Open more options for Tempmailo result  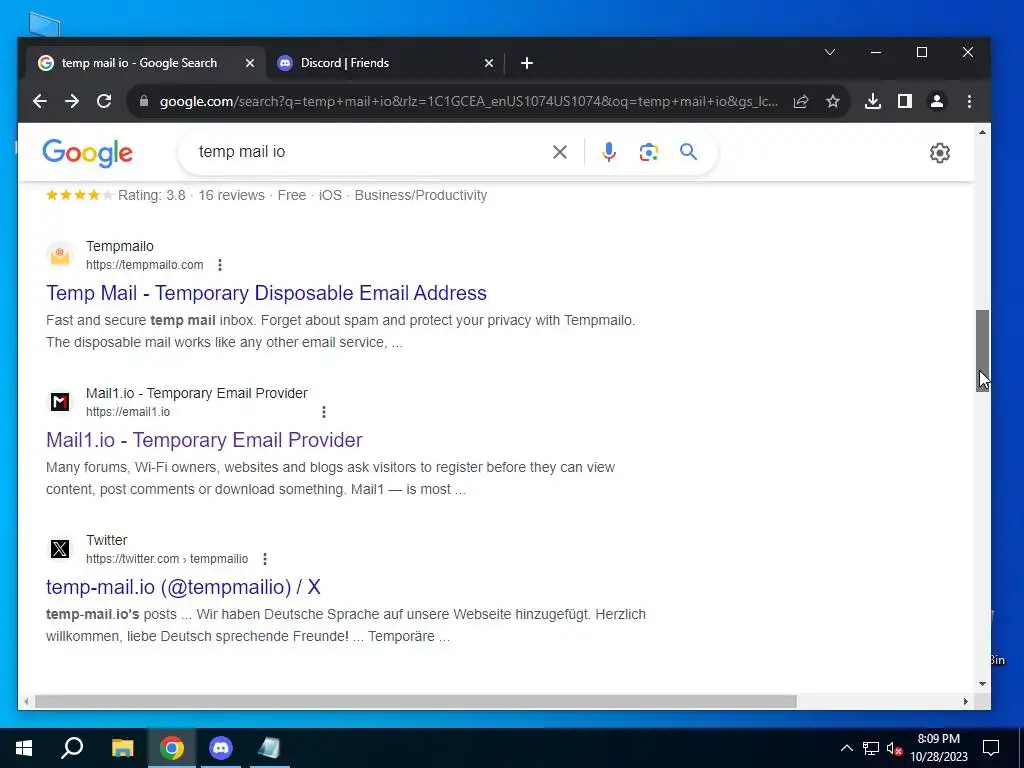pyautogui.click(x=220, y=264)
